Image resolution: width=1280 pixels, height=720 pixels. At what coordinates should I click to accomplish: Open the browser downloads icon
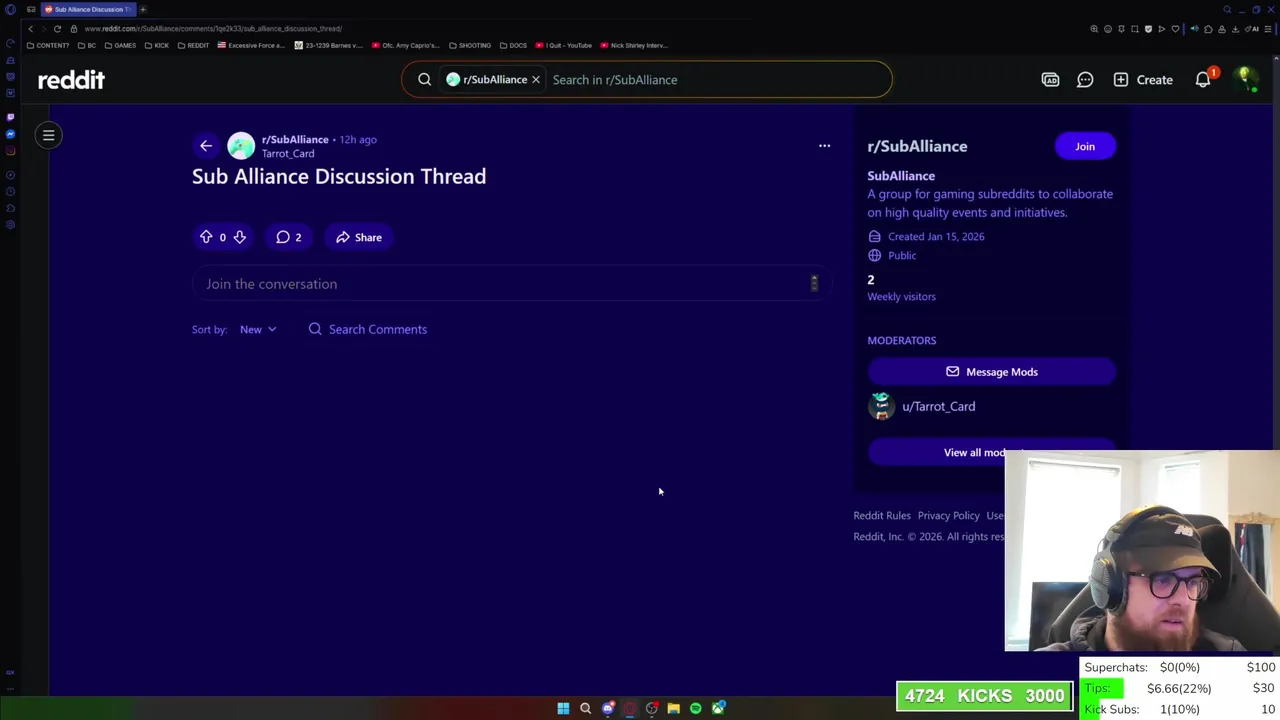(x=1235, y=29)
